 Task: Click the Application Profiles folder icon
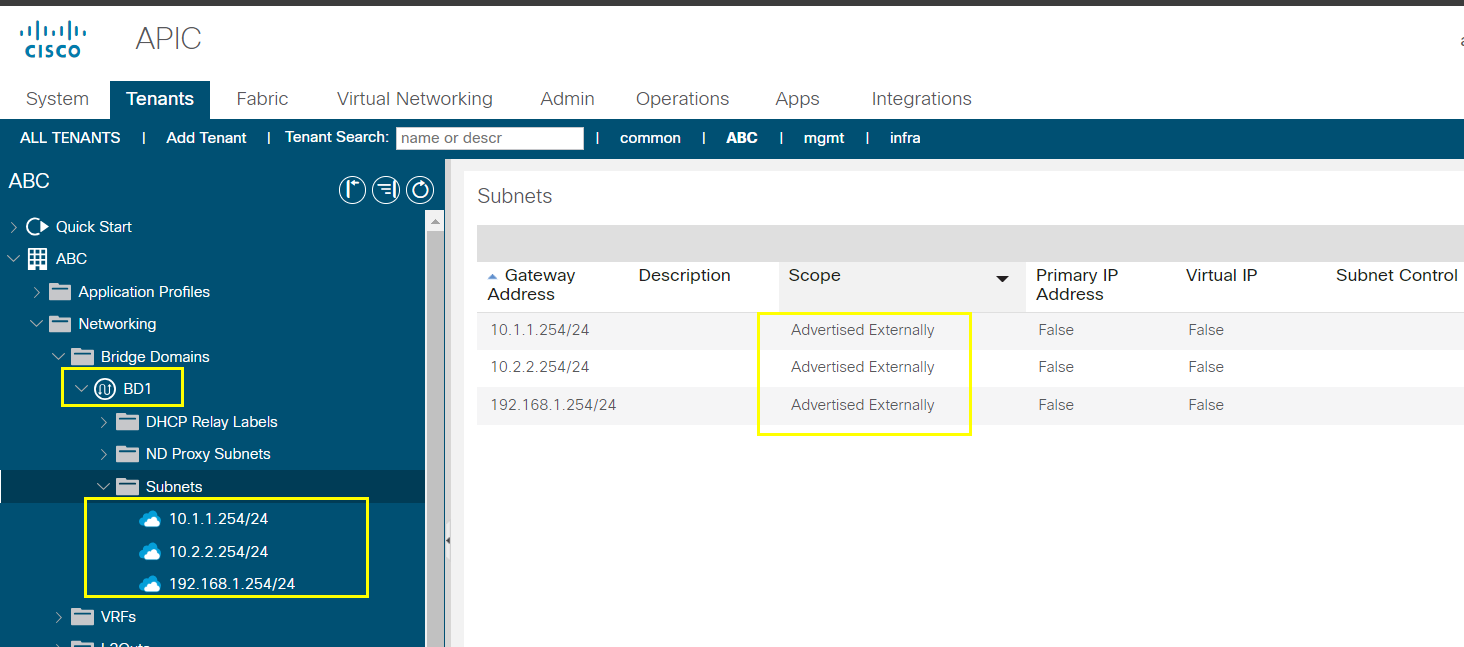61,292
